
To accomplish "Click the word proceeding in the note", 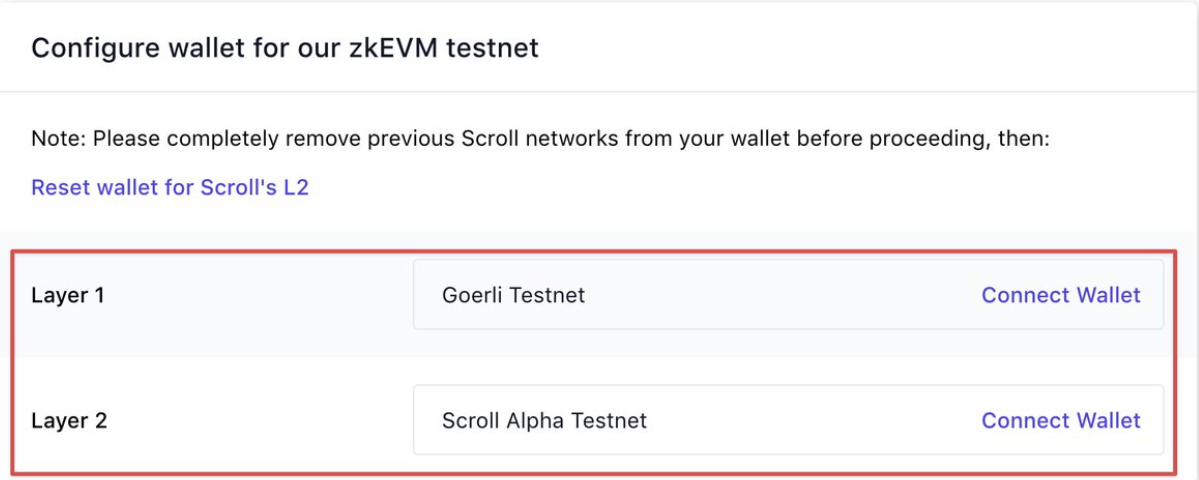I will click(x=919, y=138).
